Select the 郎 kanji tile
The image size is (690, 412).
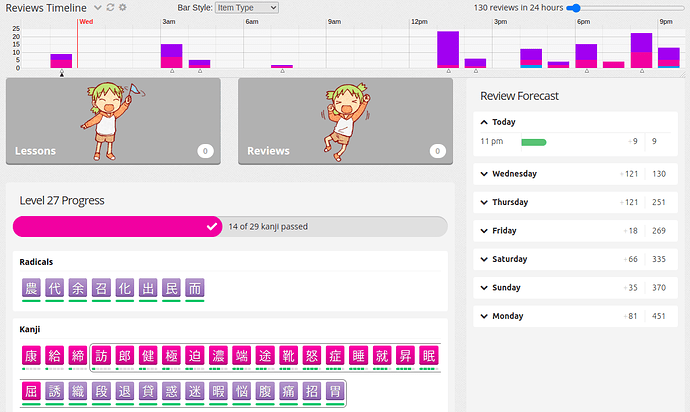click(125, 356)
